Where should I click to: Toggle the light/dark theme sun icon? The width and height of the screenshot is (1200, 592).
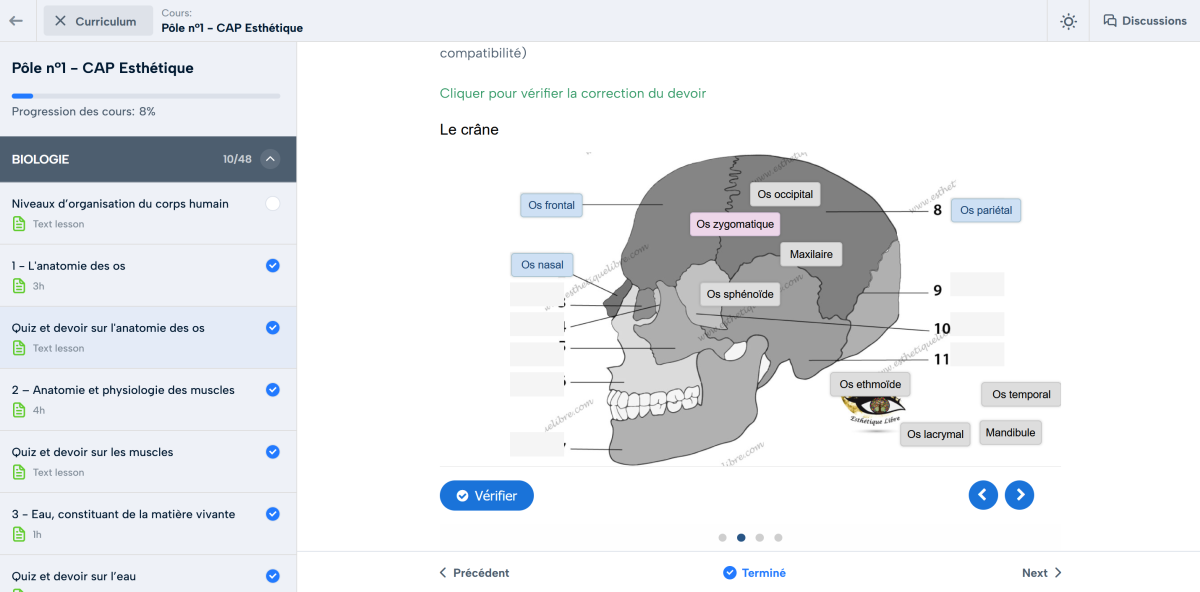(1068, 21)
